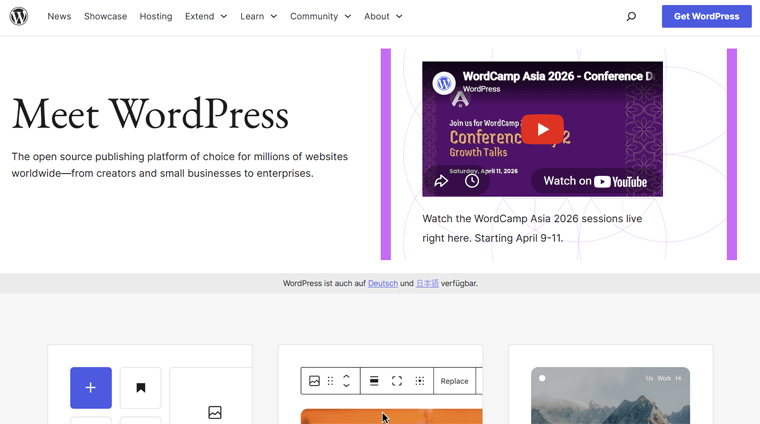This screenshot has height=424, width=760.
Task: Click the Replace button in block toolbar
Action: (454, 381)
